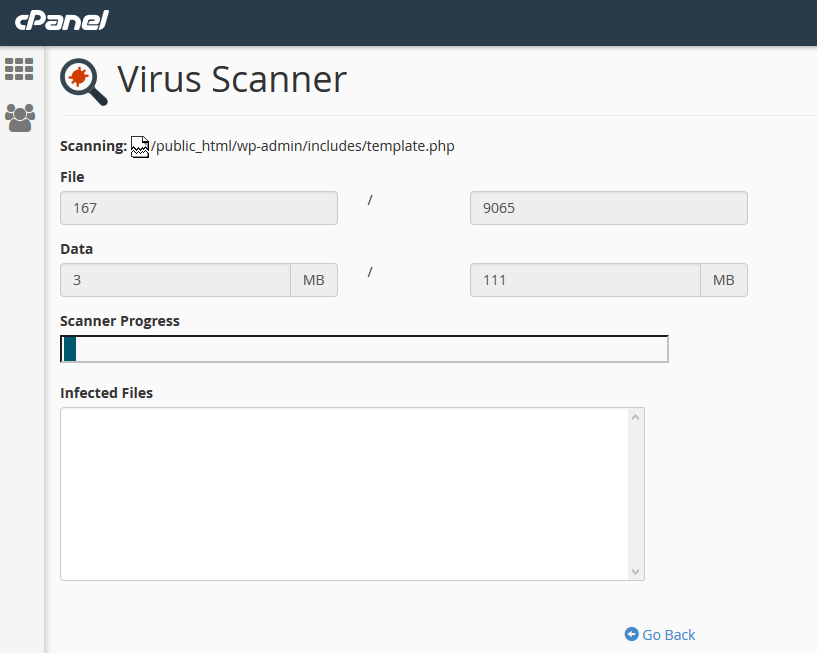Click the file icon beside Scanning path

140,147
